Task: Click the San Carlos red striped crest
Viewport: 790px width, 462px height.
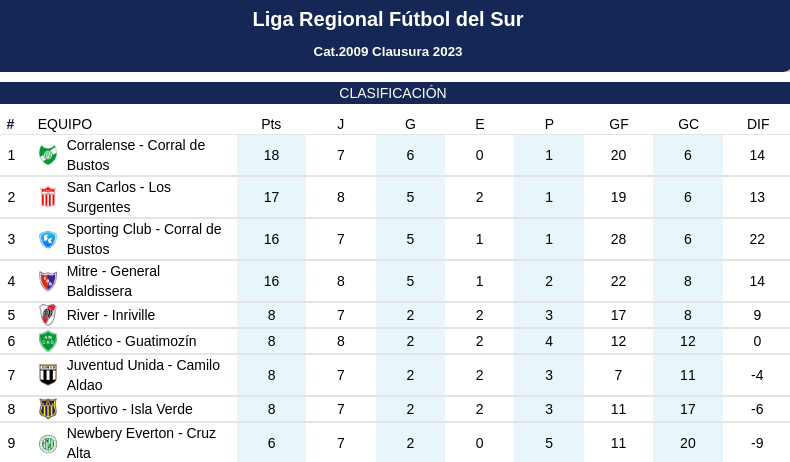Action: click(48, 197)
